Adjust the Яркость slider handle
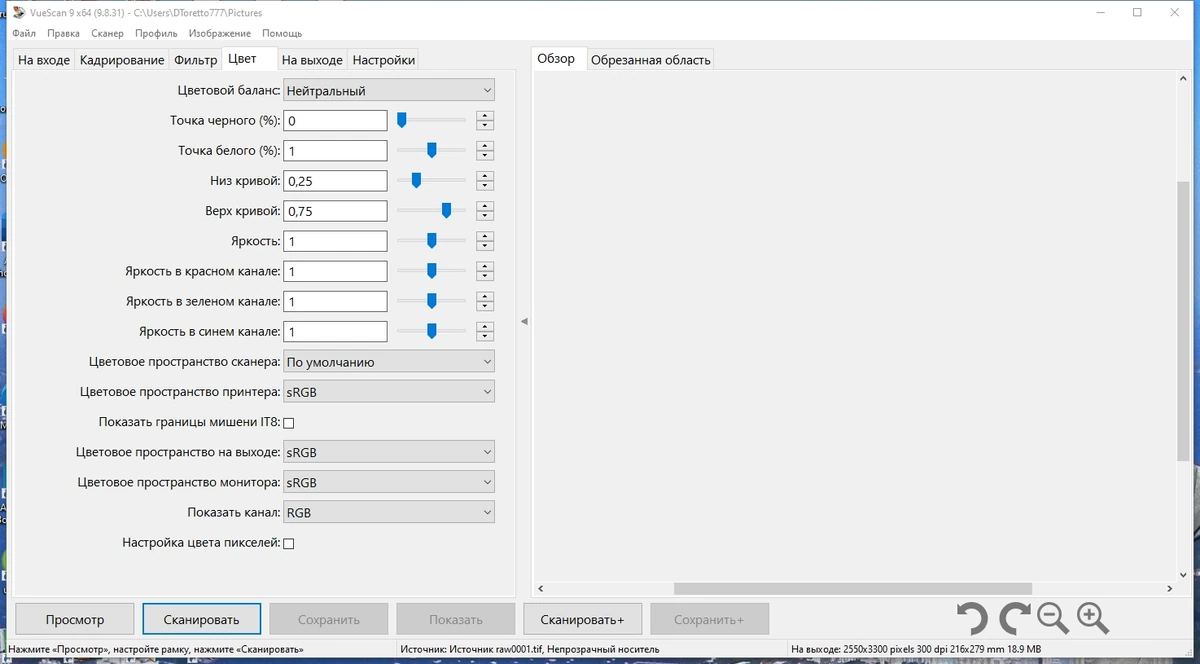The width and height of the screenshot is (1200, 664). (431, 240)
